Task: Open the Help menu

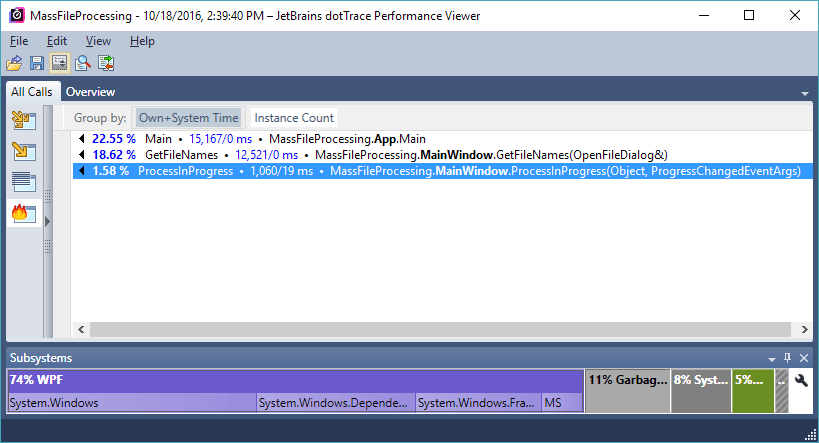Action: point(142,41)
